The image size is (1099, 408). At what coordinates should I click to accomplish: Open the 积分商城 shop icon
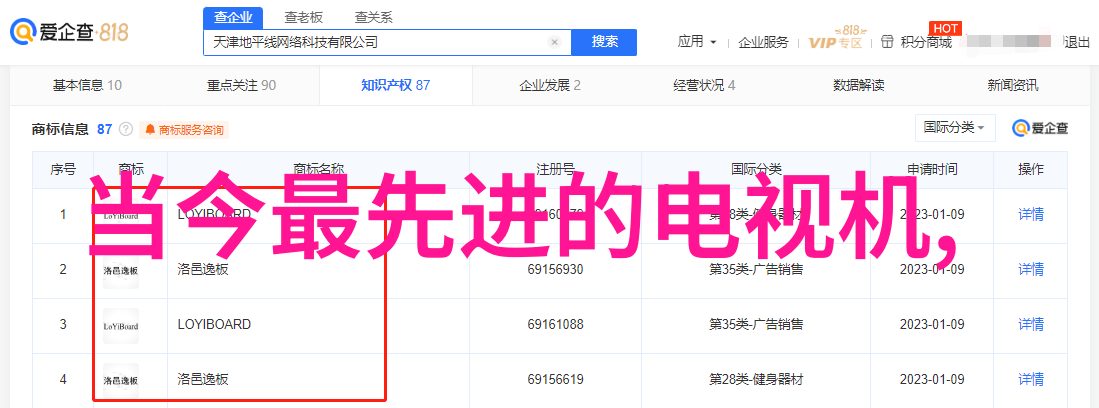click(x=887, y=42)
